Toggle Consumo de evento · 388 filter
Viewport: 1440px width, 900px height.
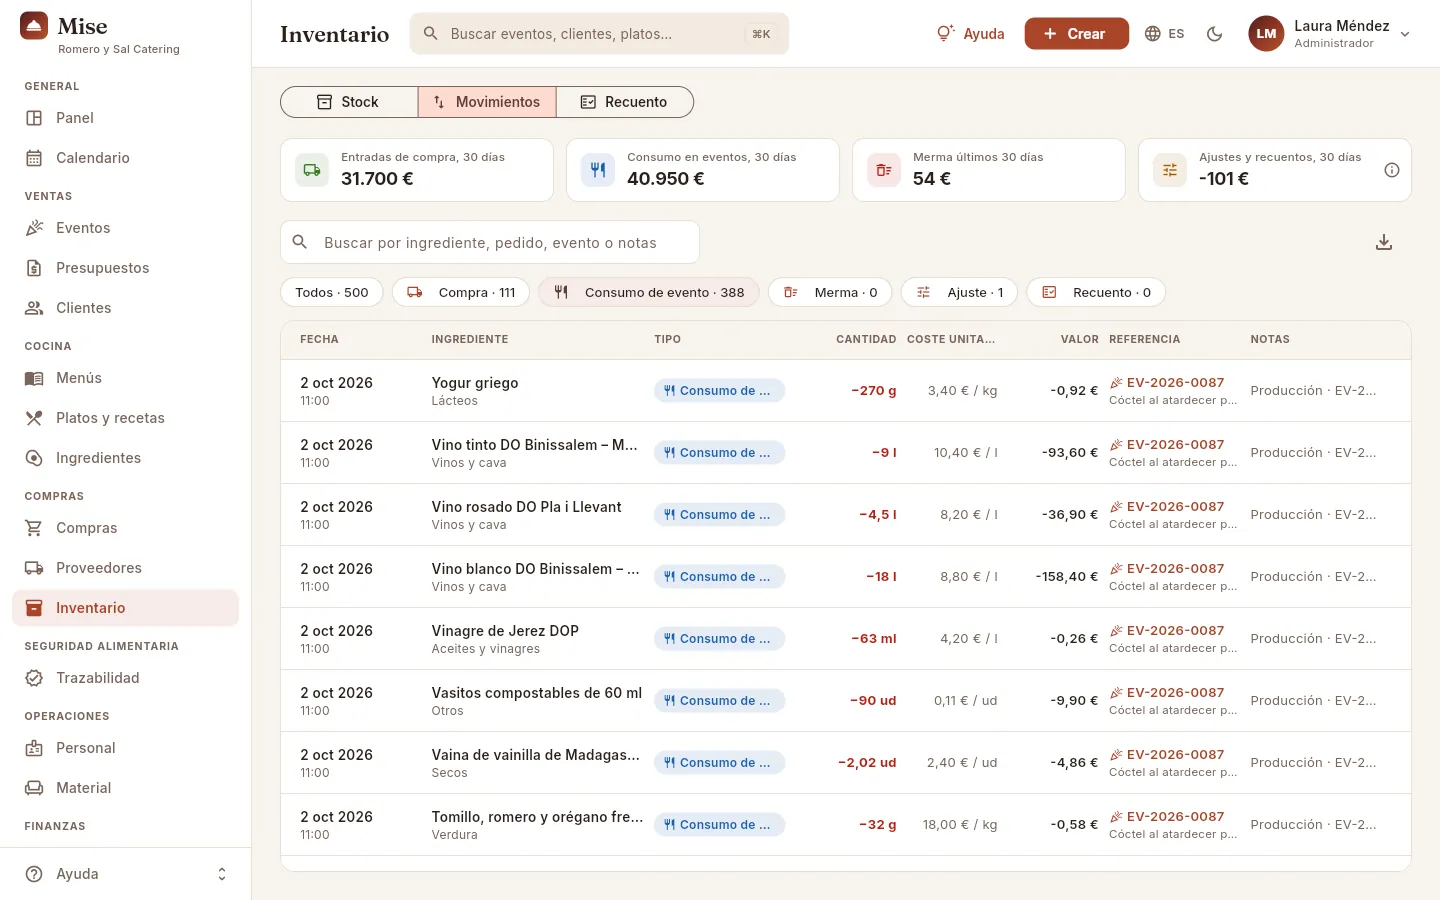[x=649, y=292]
